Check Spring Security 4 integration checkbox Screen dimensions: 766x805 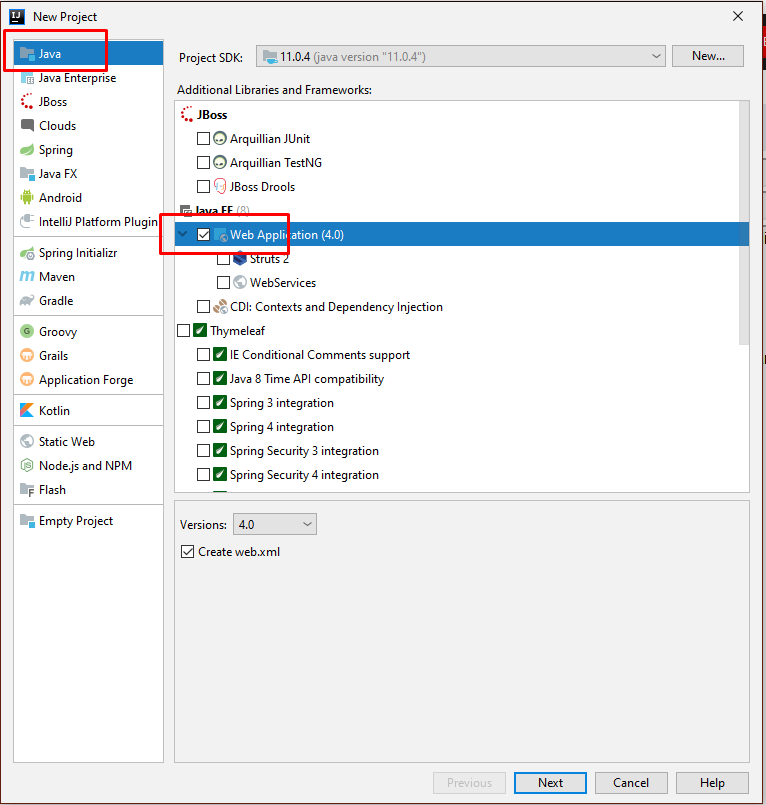click(x=203, y=474)
